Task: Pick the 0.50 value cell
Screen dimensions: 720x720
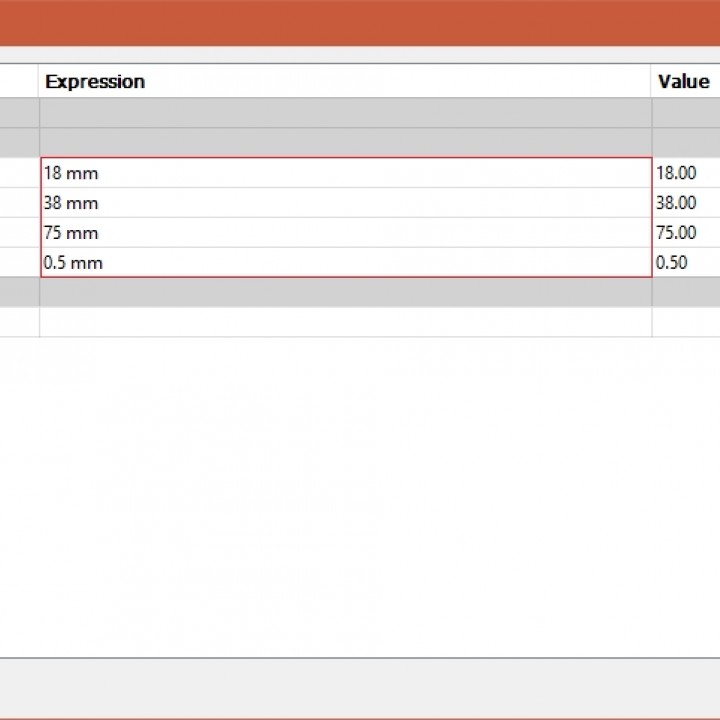Action: pos(686,263)
